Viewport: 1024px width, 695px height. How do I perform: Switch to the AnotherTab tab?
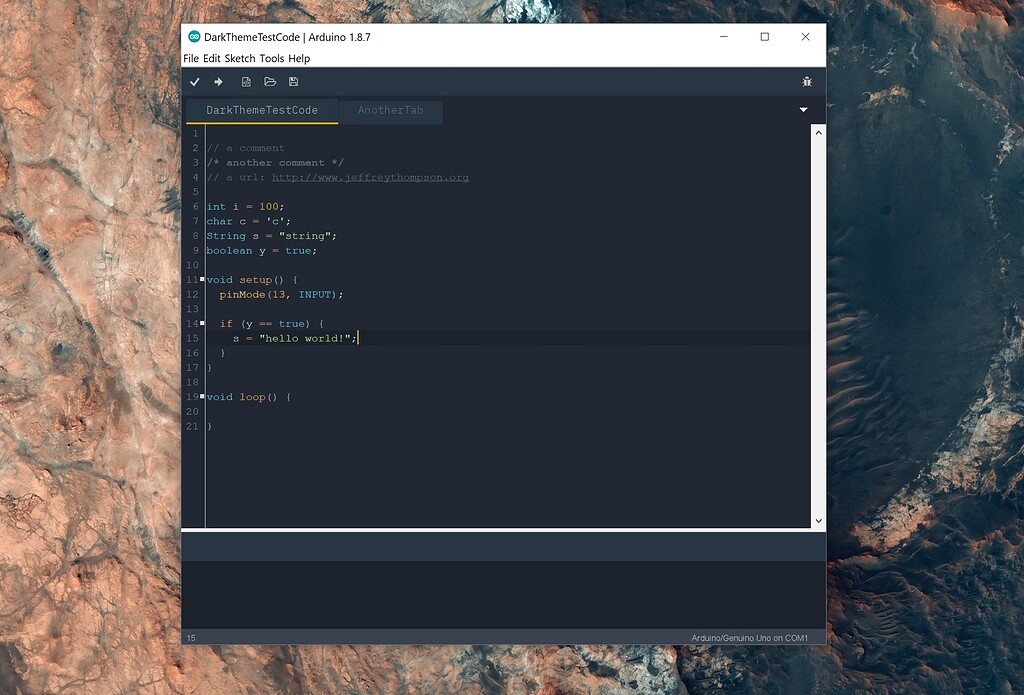coord(391,110)
